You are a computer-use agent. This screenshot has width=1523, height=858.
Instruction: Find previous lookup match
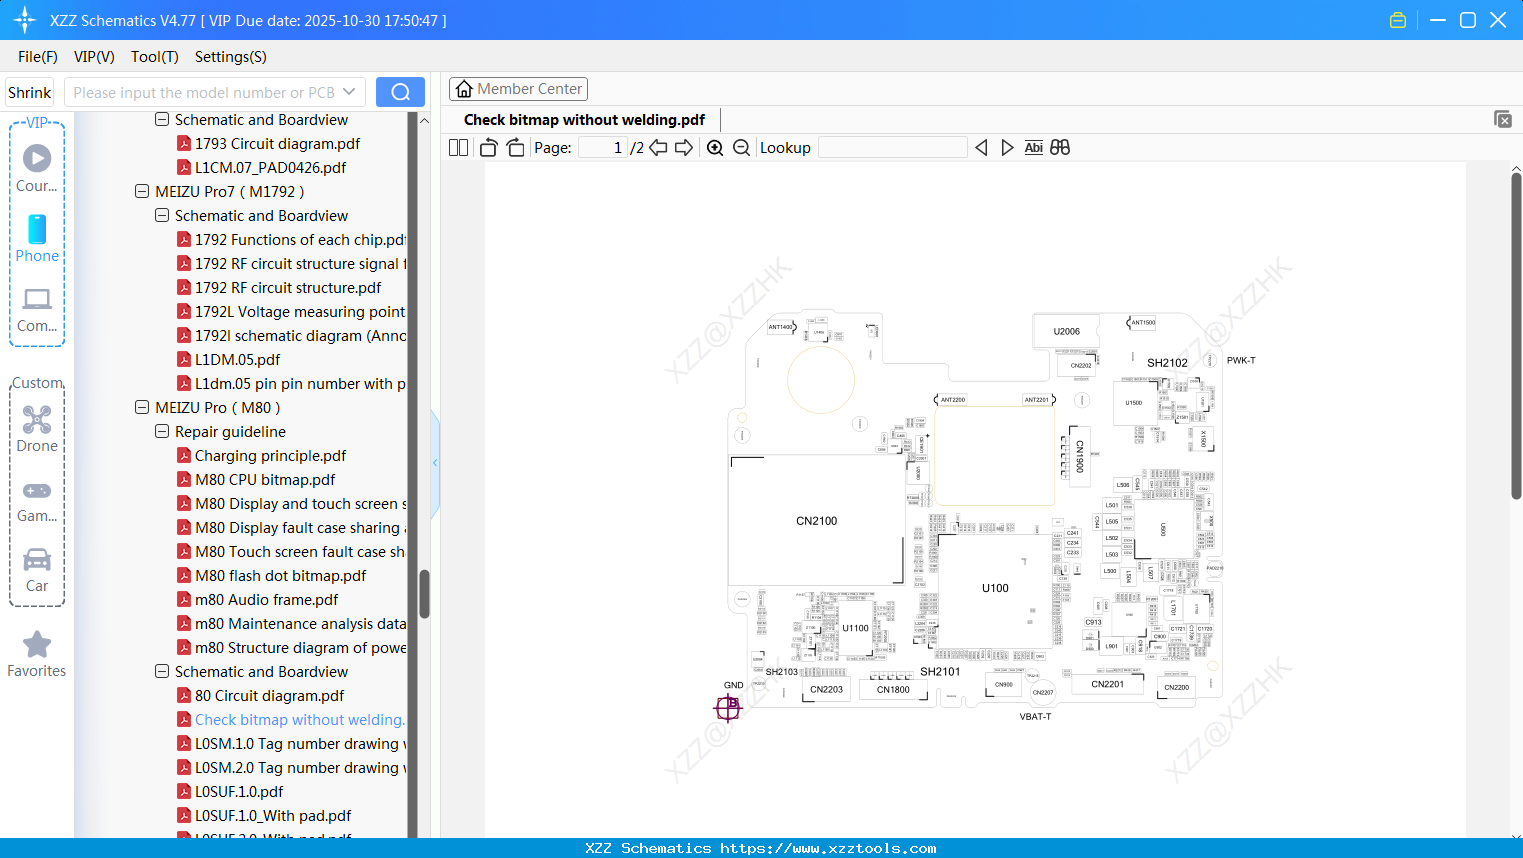981,148
